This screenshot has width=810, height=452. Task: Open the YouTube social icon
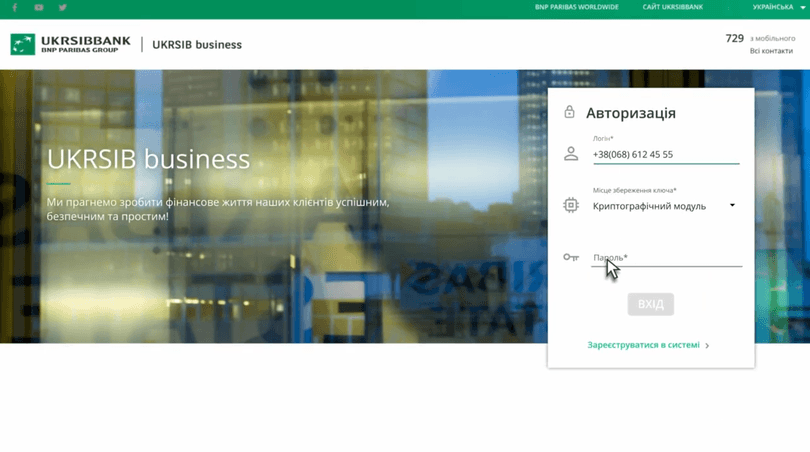pyautogui.click(x=39, y=7)
